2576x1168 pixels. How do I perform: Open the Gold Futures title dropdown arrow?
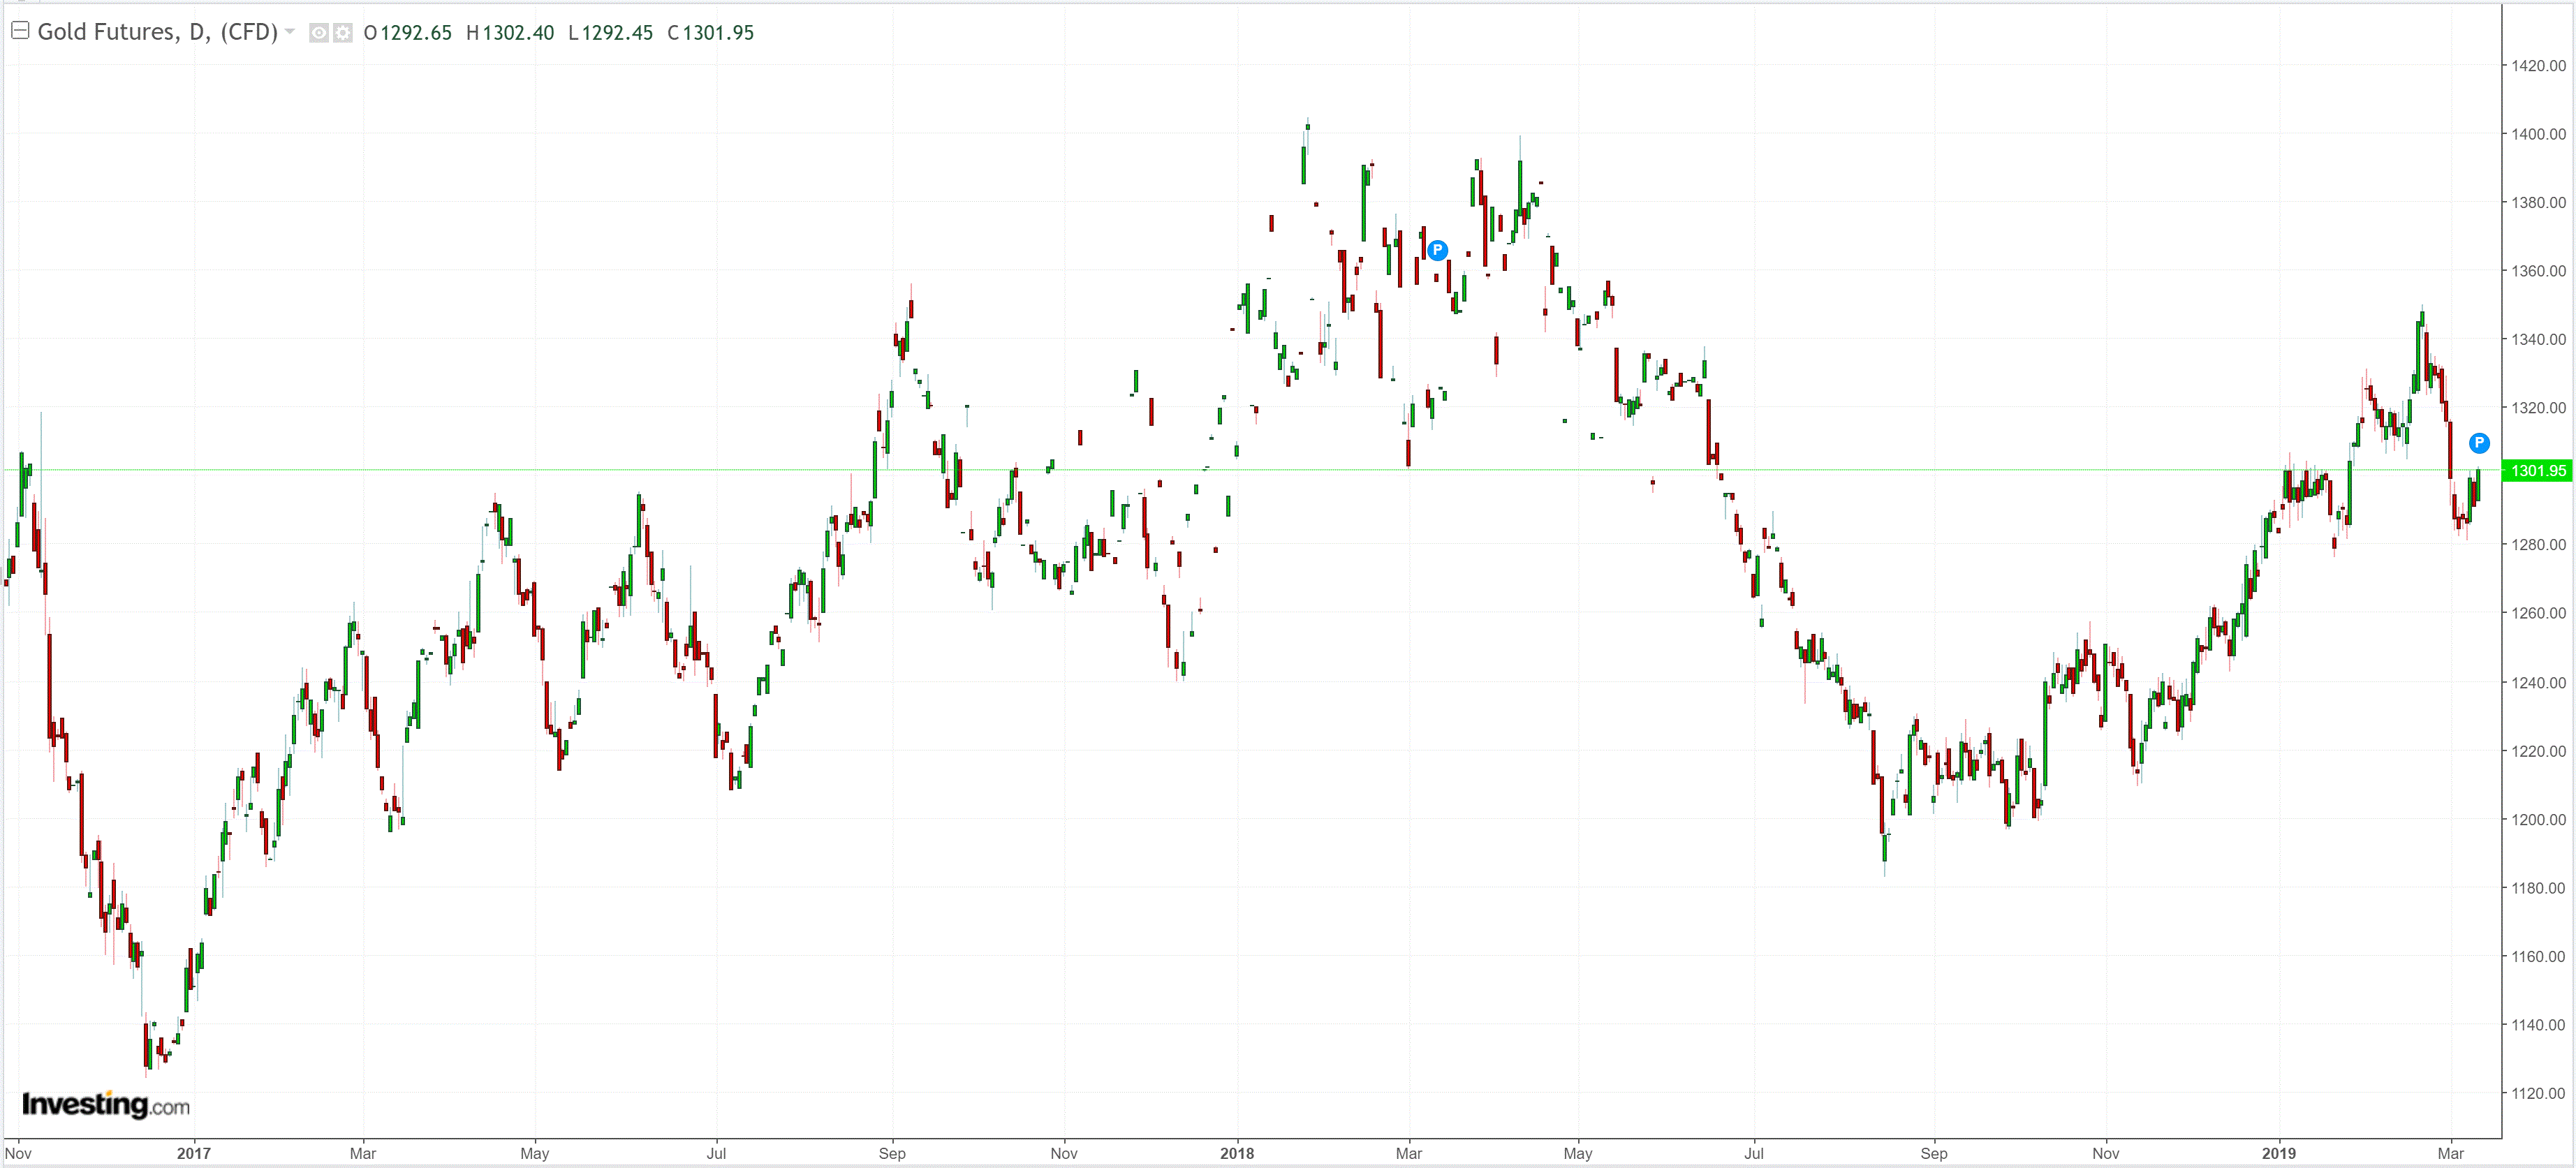pos(290,31)
